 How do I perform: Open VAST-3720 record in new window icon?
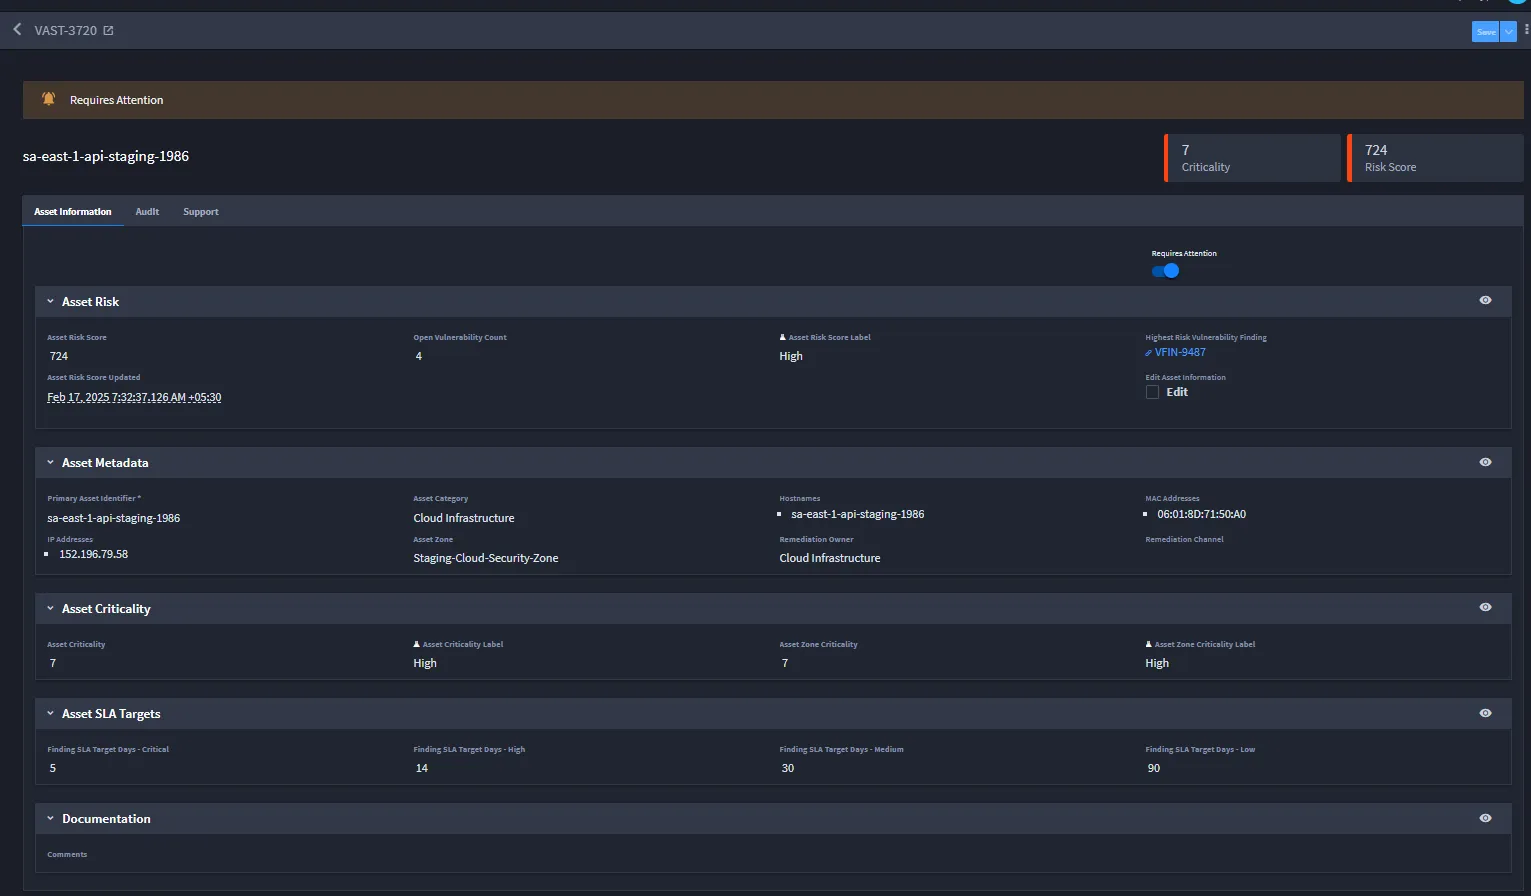tap(108, 31)
